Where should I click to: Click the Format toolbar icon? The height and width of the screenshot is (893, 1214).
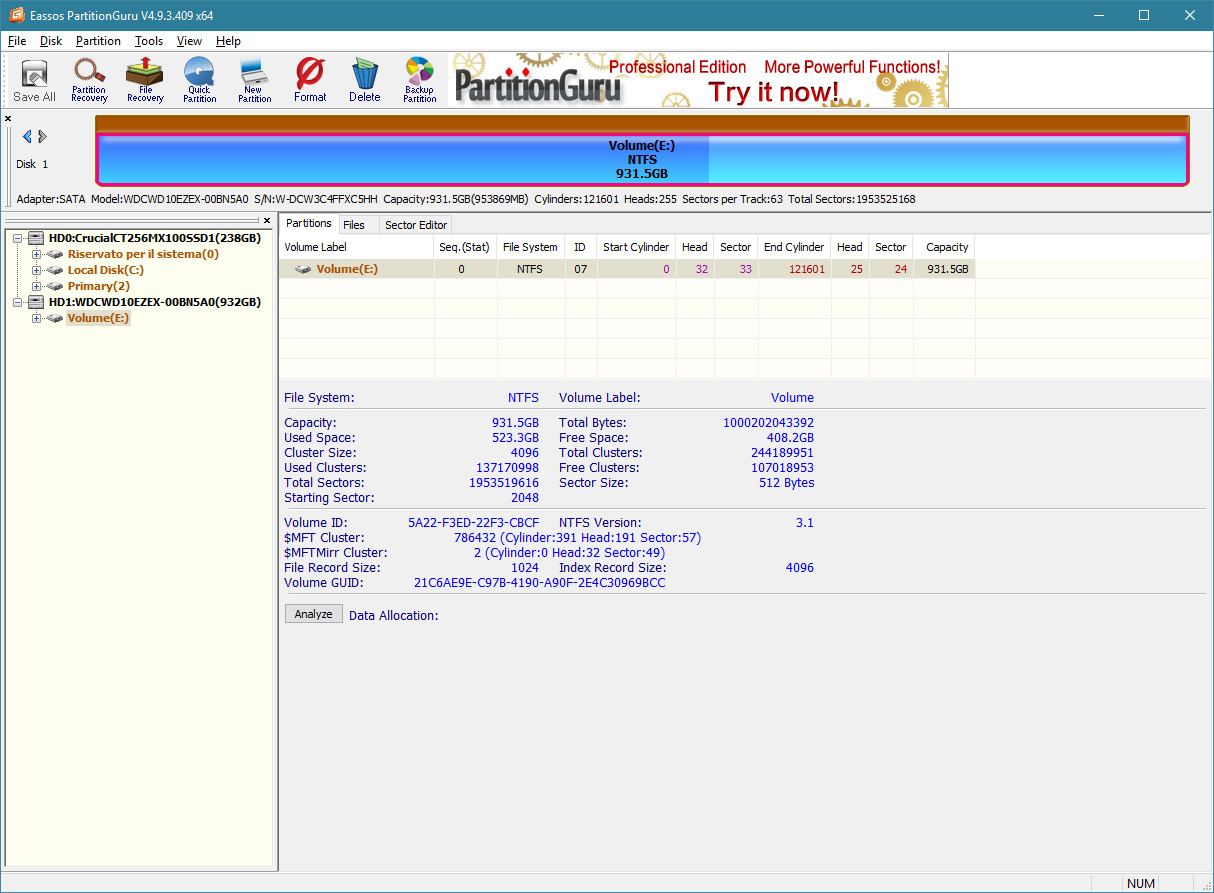point(310,80)
